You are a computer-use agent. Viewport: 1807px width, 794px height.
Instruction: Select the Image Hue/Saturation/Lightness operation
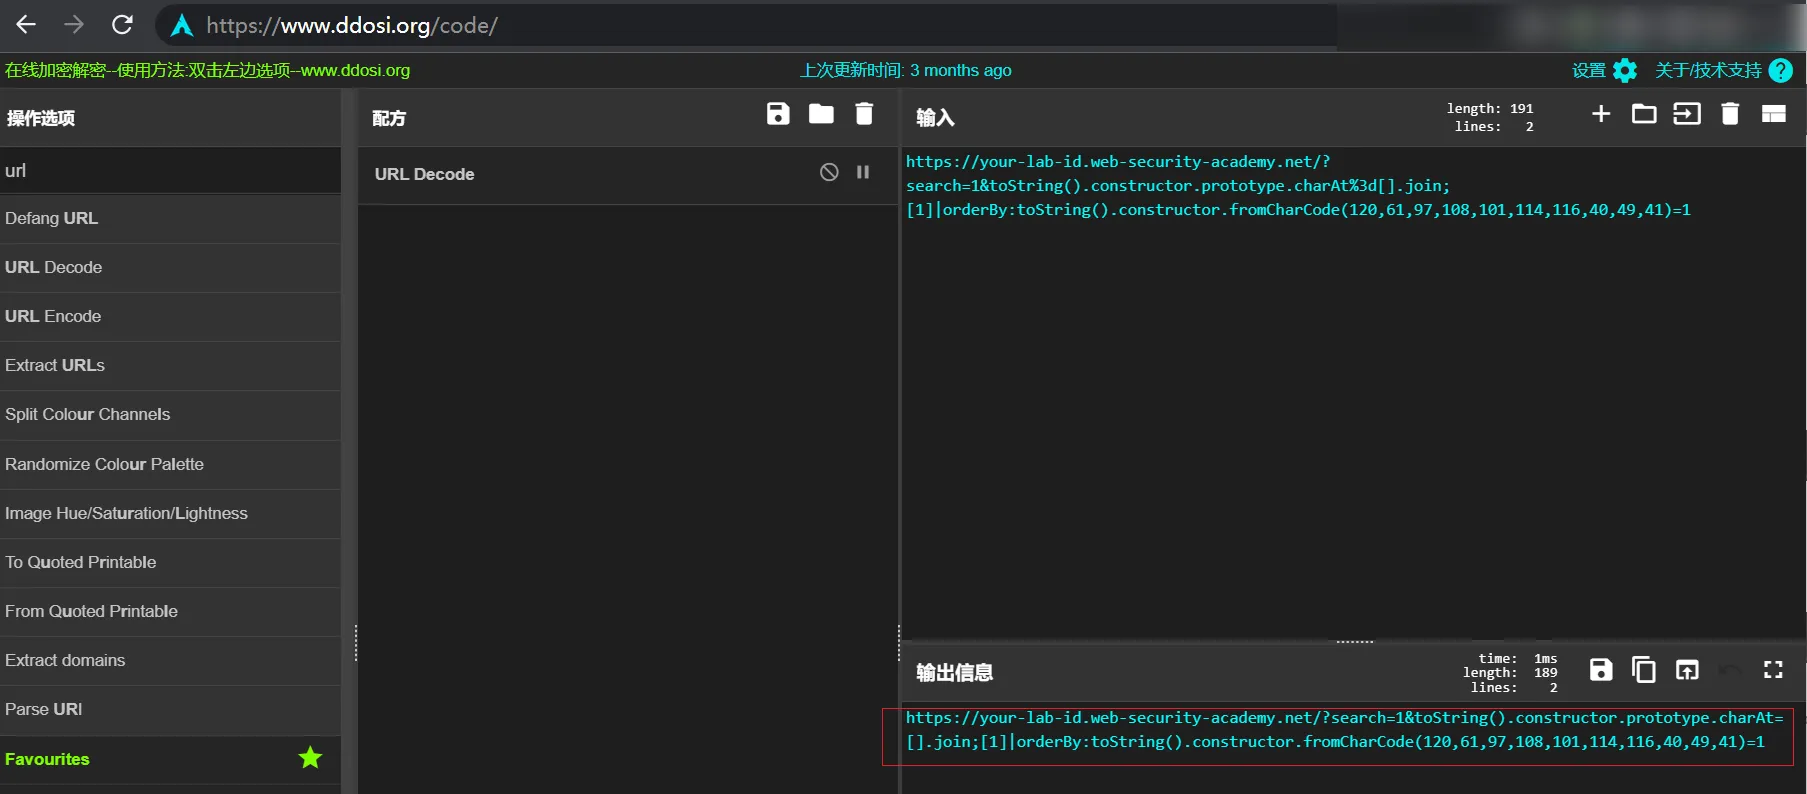[x=170, y=513]
